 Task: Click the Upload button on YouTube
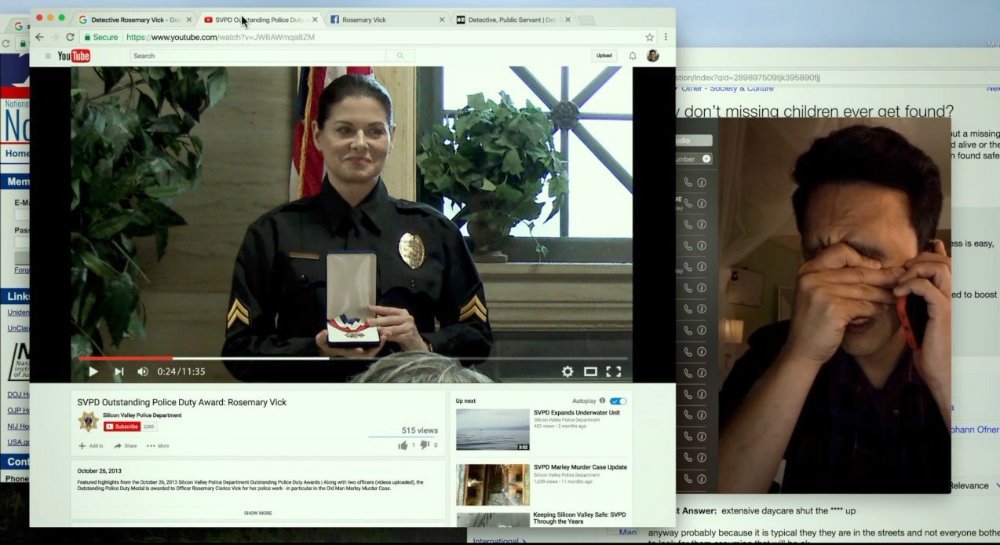604,55
